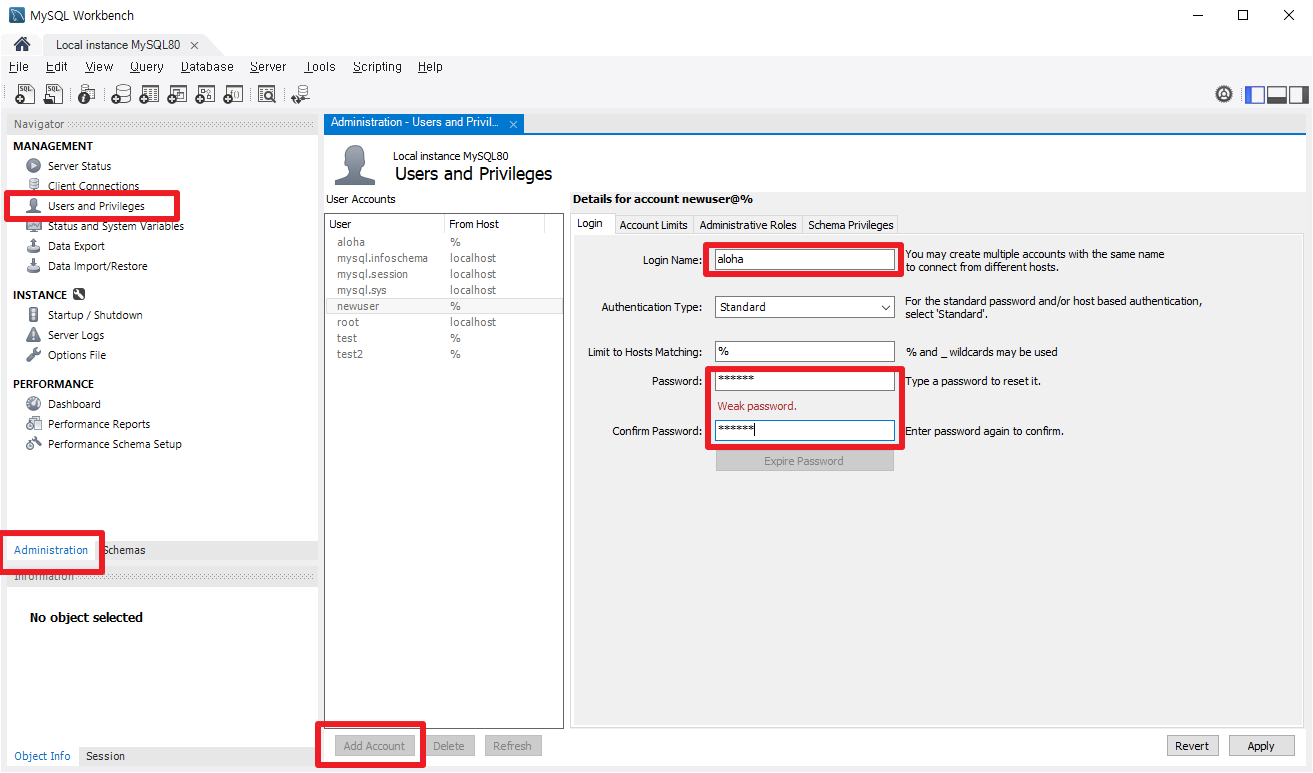Open Server Status in Navigator
The height and width of the screenshot is (773, 1313).
click(x=79, y=166)
